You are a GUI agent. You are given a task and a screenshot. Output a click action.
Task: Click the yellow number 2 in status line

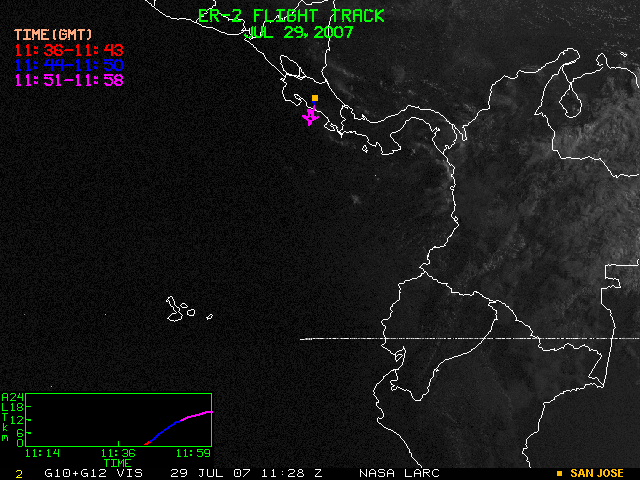[19, 473]
